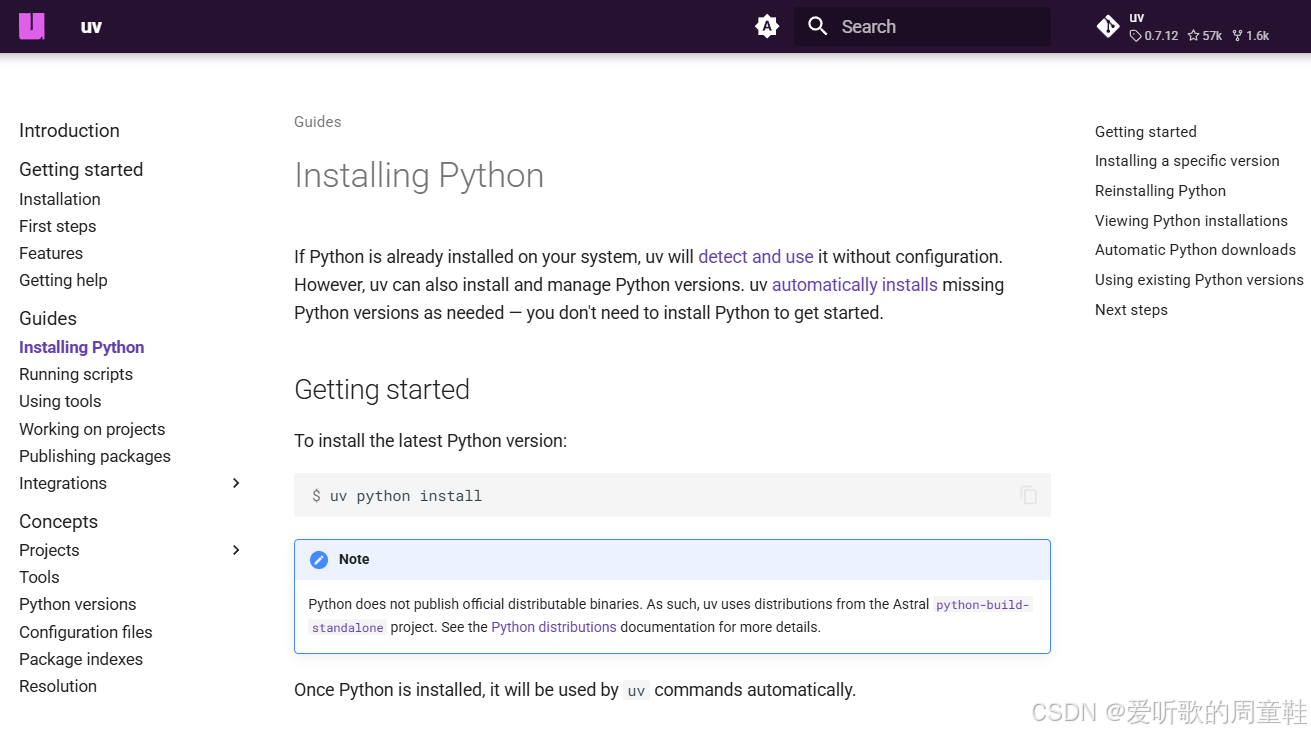Click the large 'Getting started' heading in the article
This screenshot has width=1311, height=734.
[x=382, y=389]
